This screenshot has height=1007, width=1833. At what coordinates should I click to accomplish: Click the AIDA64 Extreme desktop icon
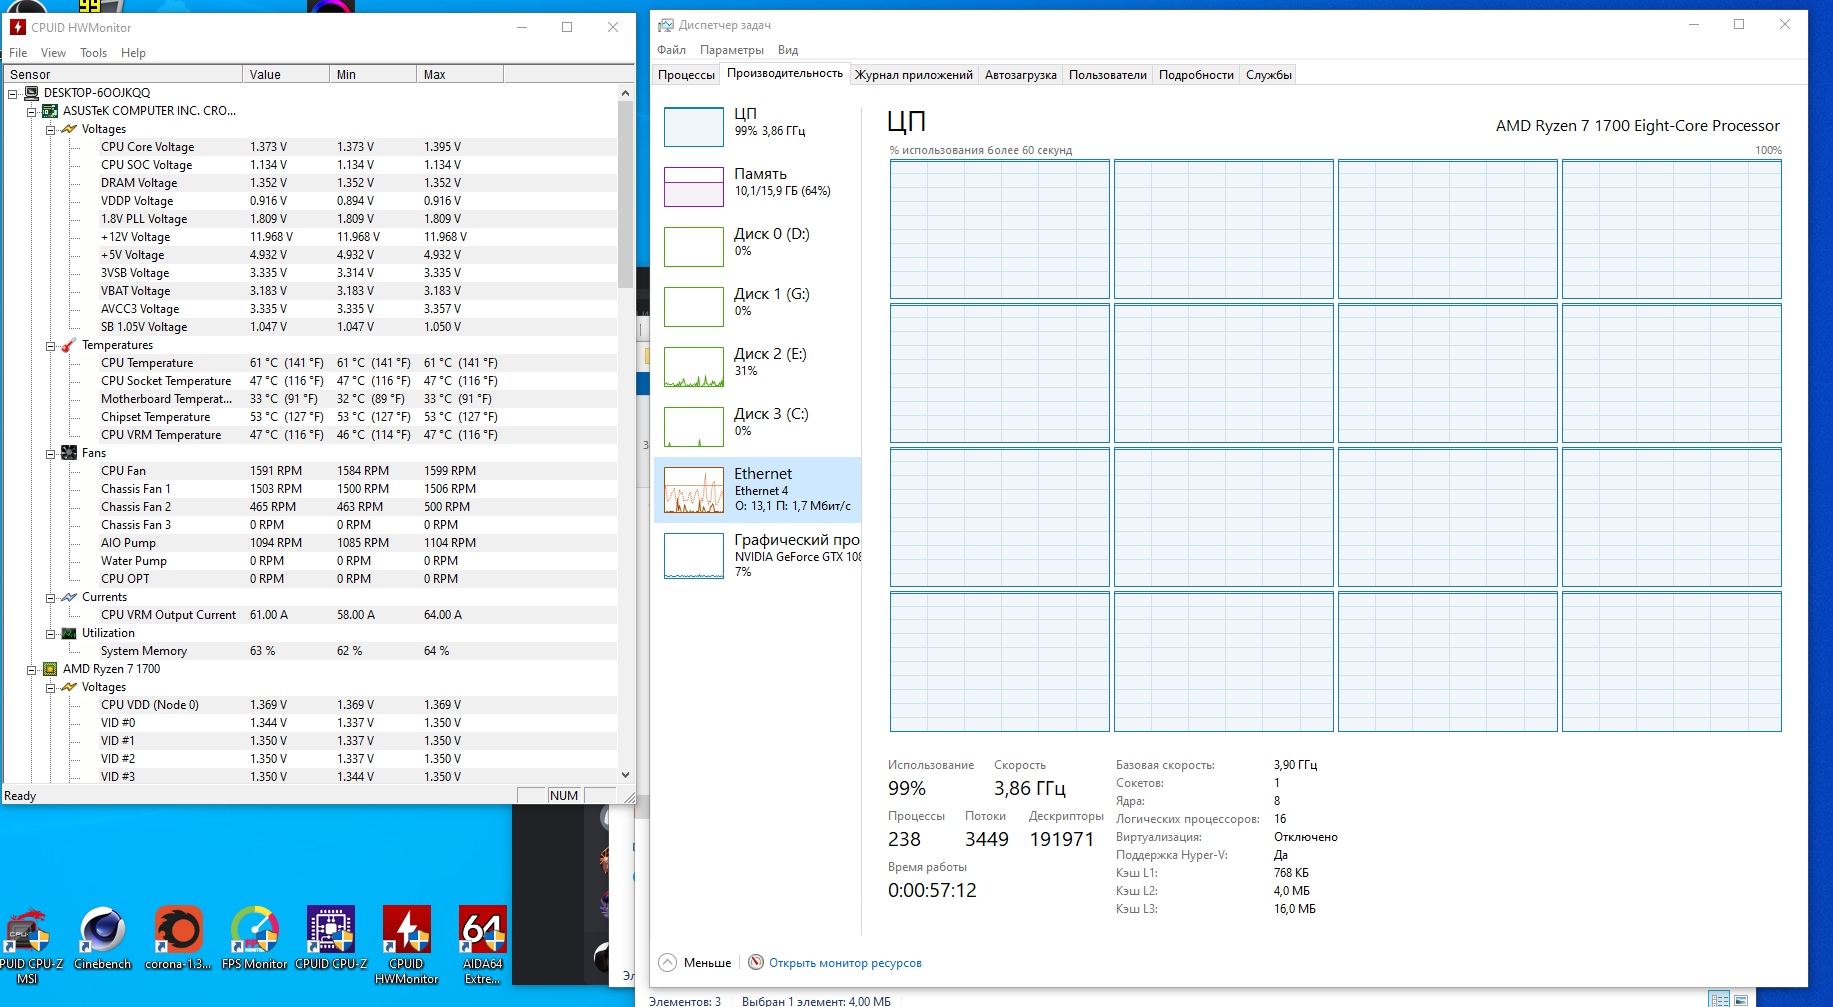(x=482, y=932)
